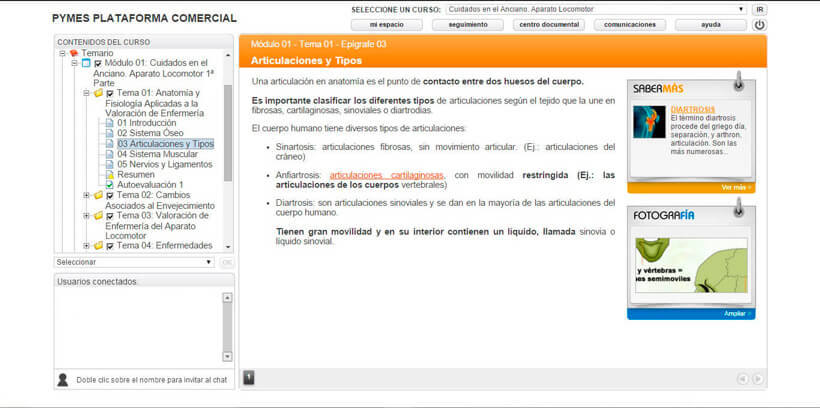Click the Tema 04 yellow folder icon
This screenshot has width=820, height=408.
[98, 245]
